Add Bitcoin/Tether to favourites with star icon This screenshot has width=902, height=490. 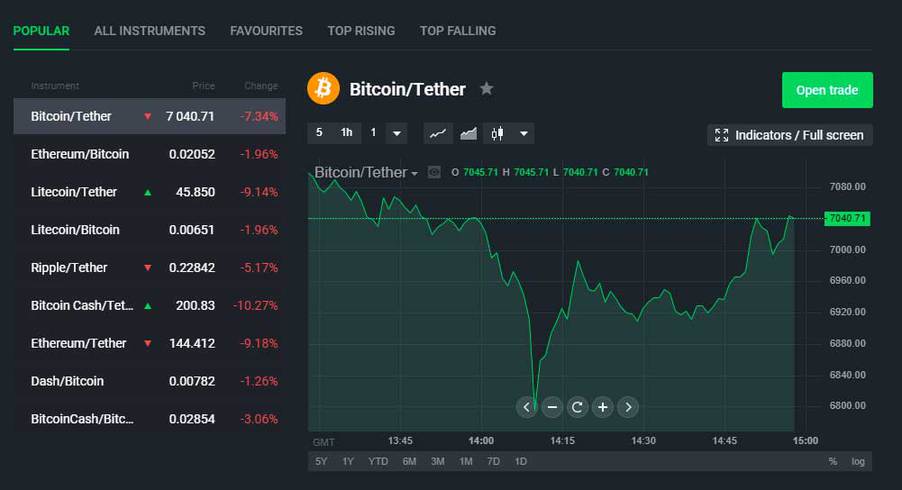487,89
